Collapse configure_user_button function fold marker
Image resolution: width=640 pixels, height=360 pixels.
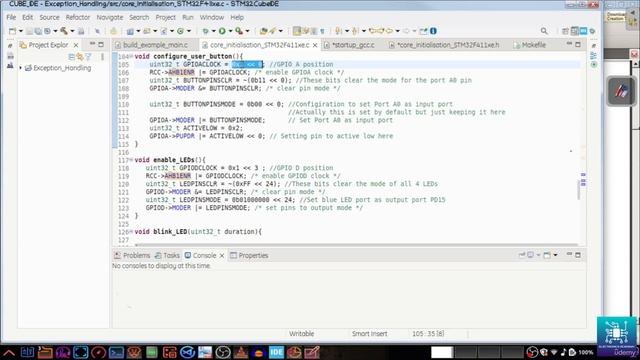coord(131,56)
